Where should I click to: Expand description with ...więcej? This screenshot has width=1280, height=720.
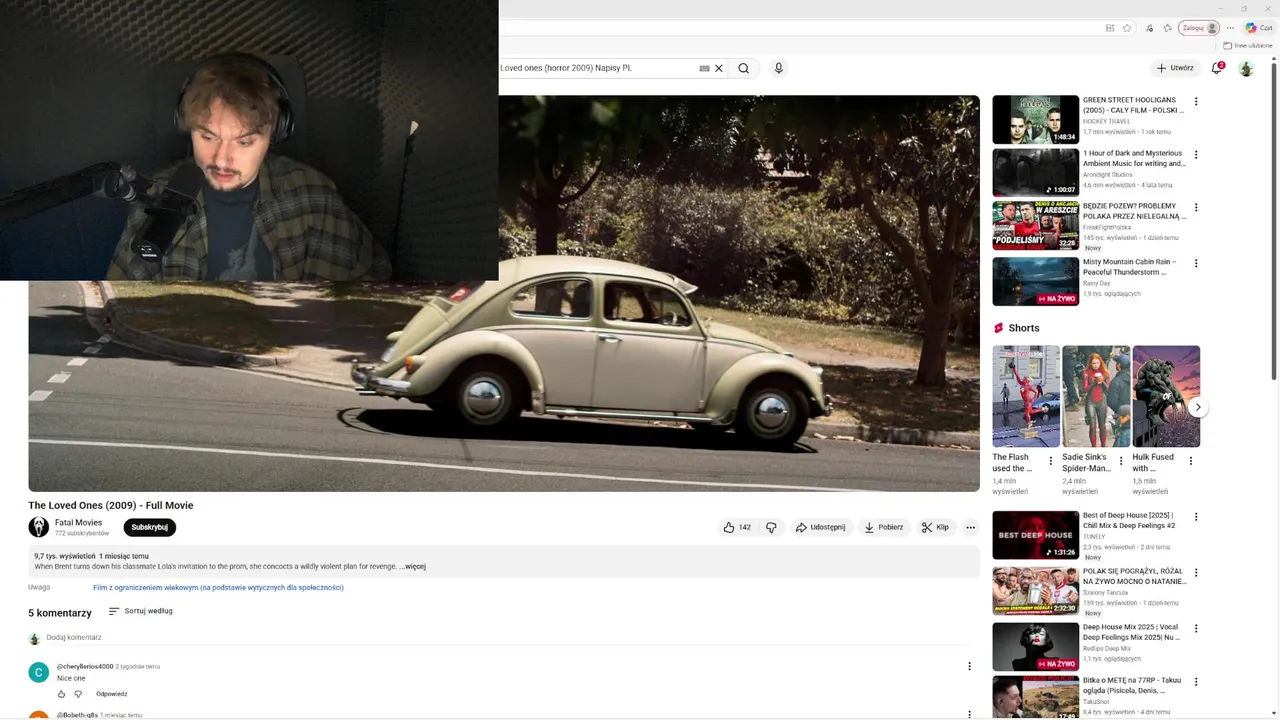412,566
